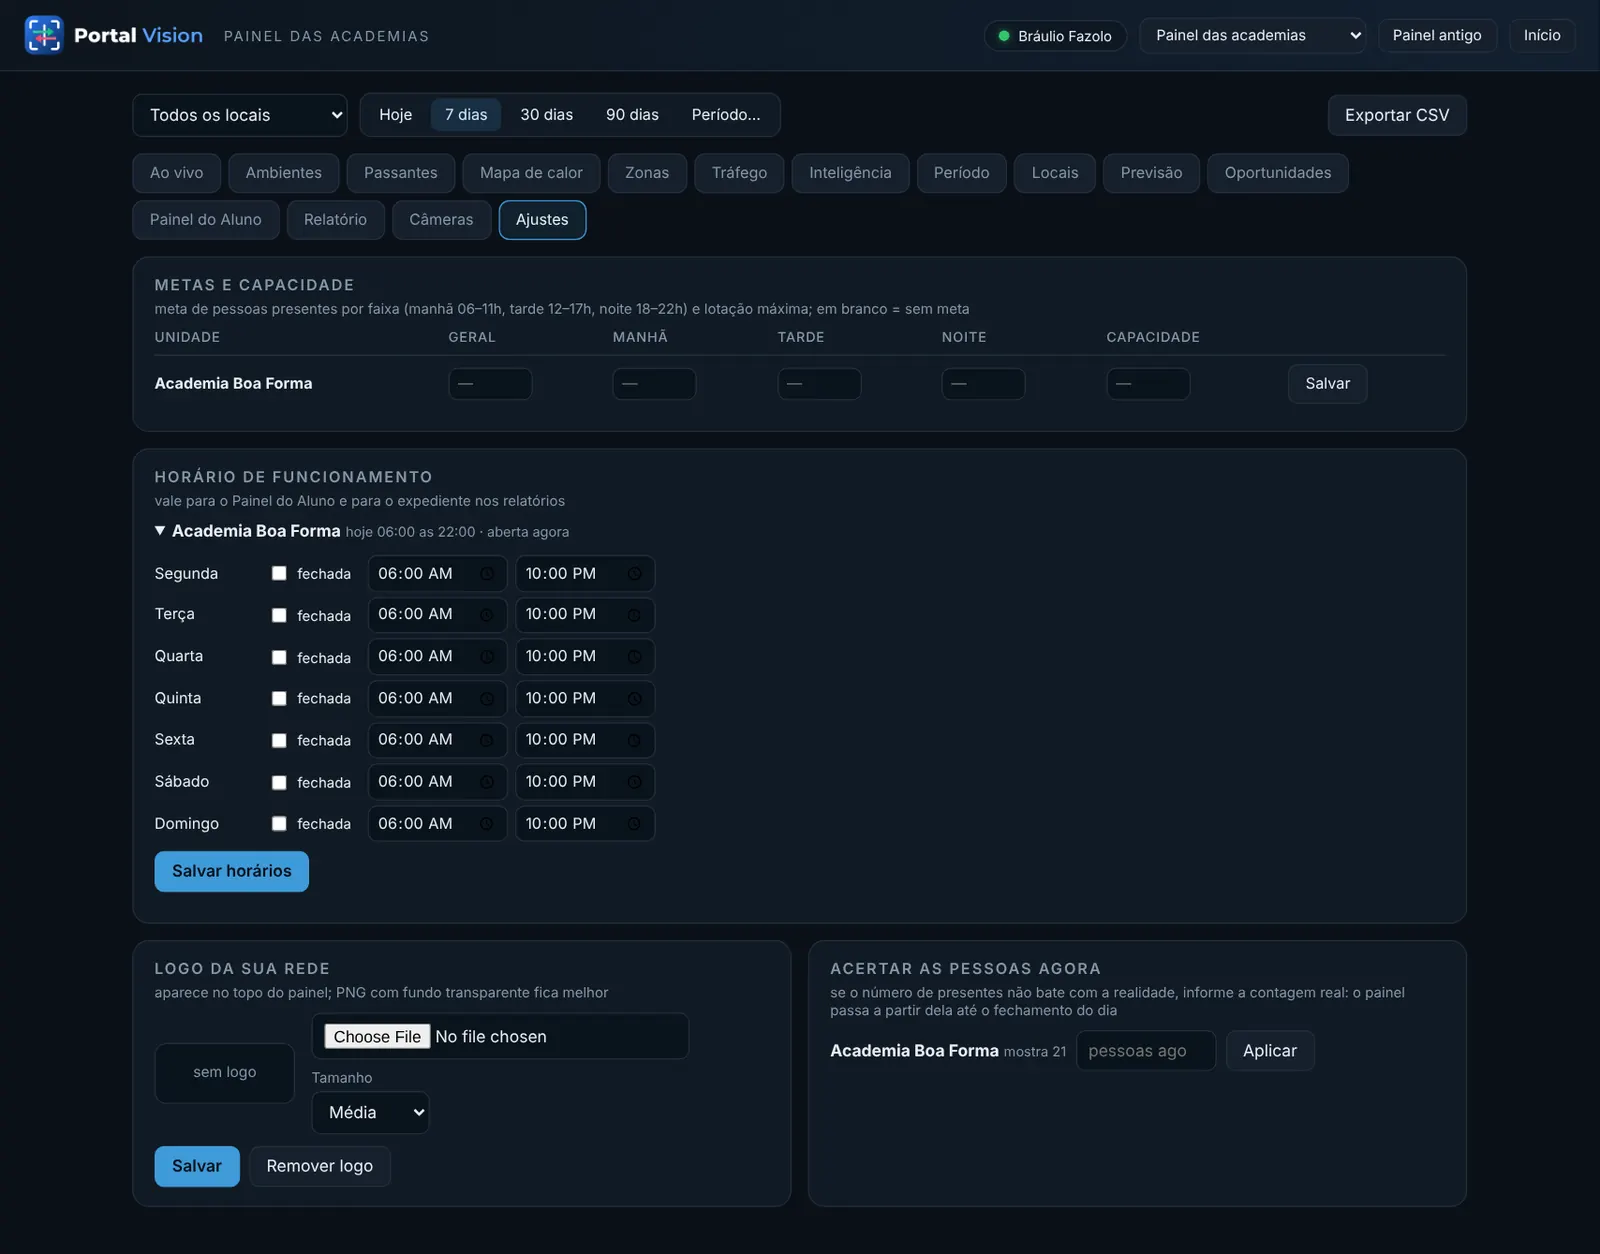
Task: Check the Terça fechada checkbox
Action: [x=279, y=615]
